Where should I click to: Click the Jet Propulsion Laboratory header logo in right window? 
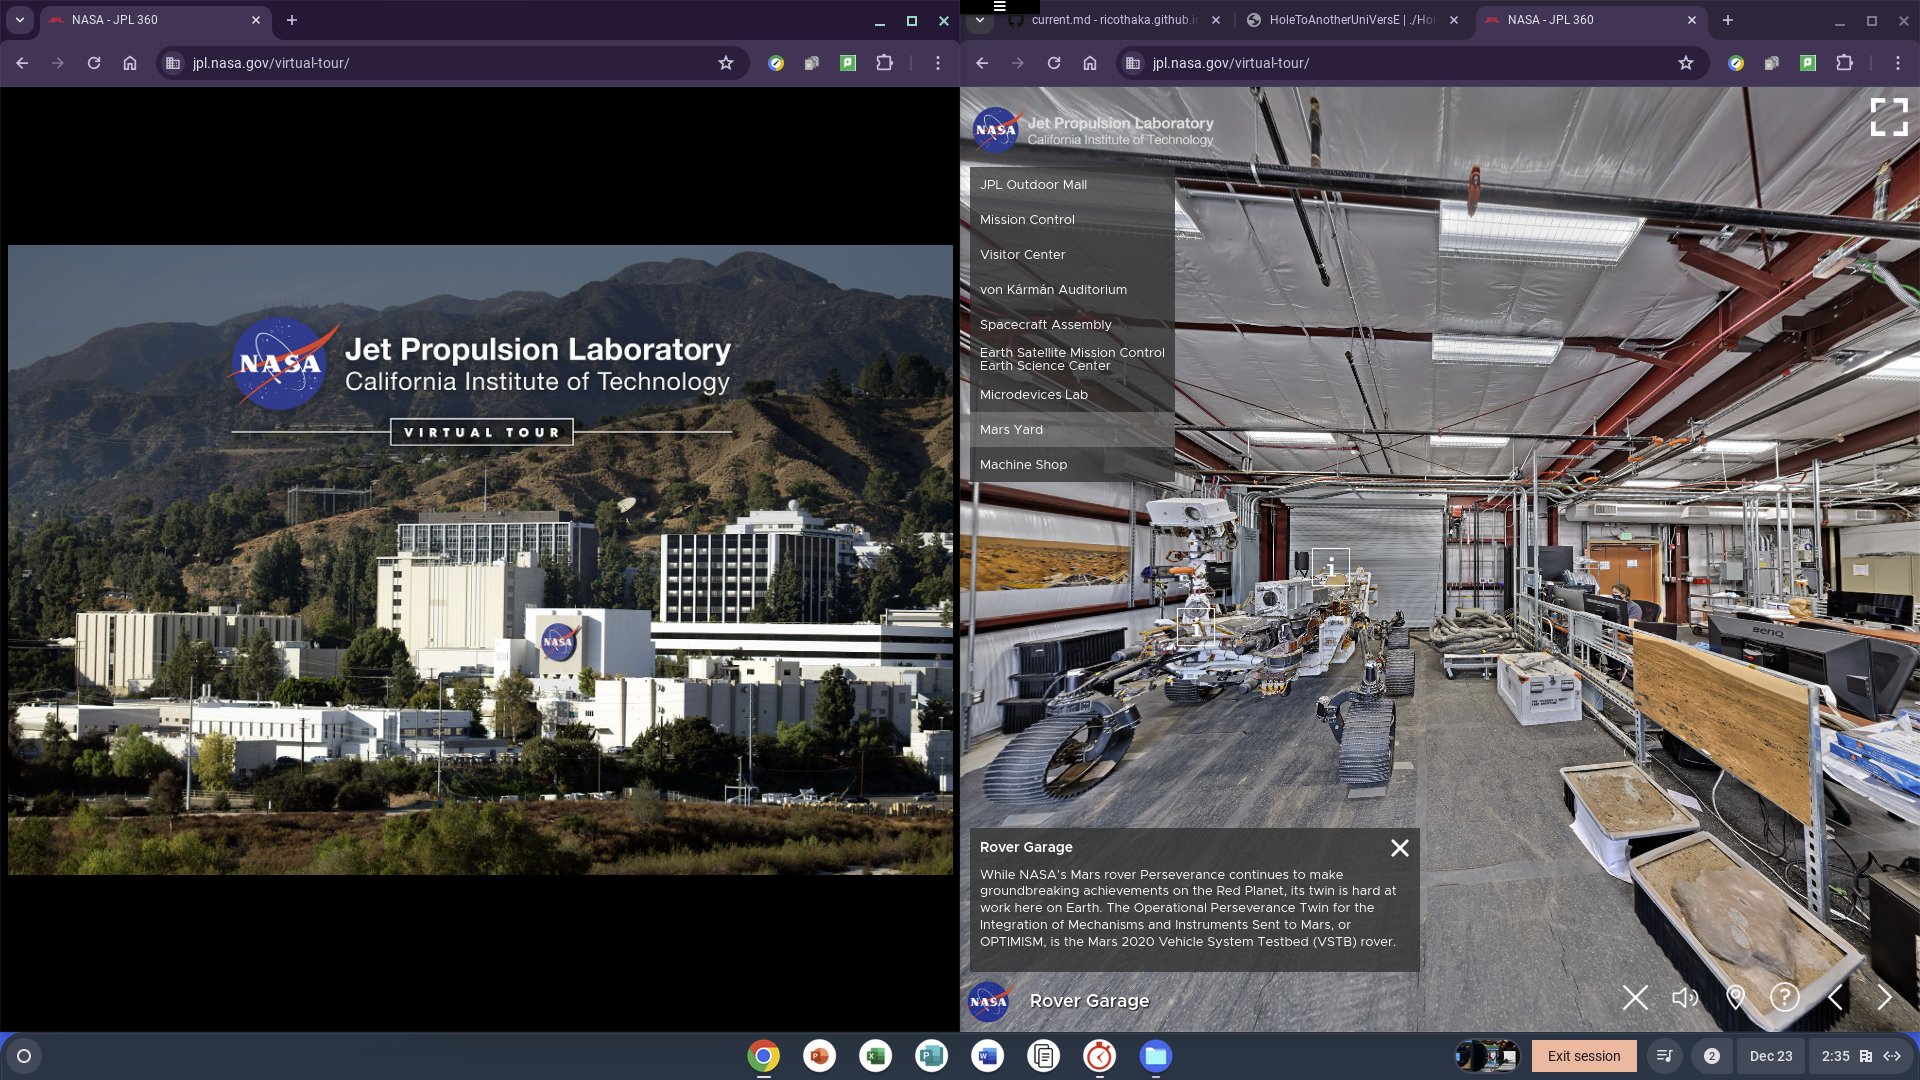(1094, 130)
